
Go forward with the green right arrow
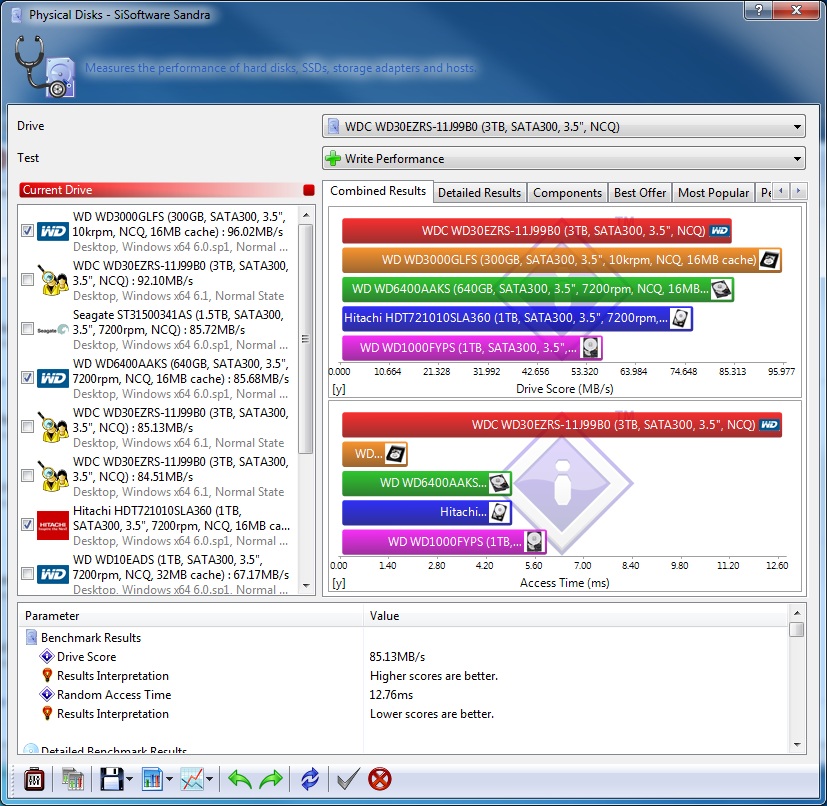[x=271, y=779]
